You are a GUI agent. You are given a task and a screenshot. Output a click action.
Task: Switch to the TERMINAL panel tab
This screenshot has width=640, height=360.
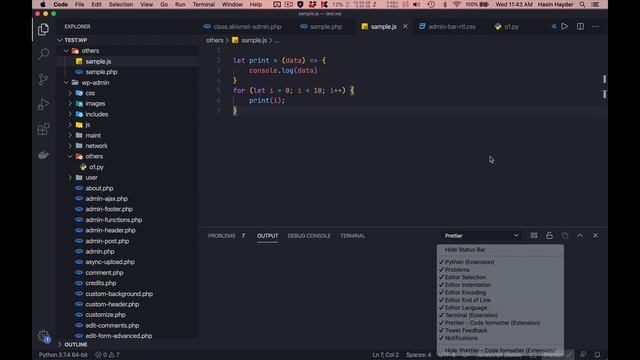coord(353,236)
